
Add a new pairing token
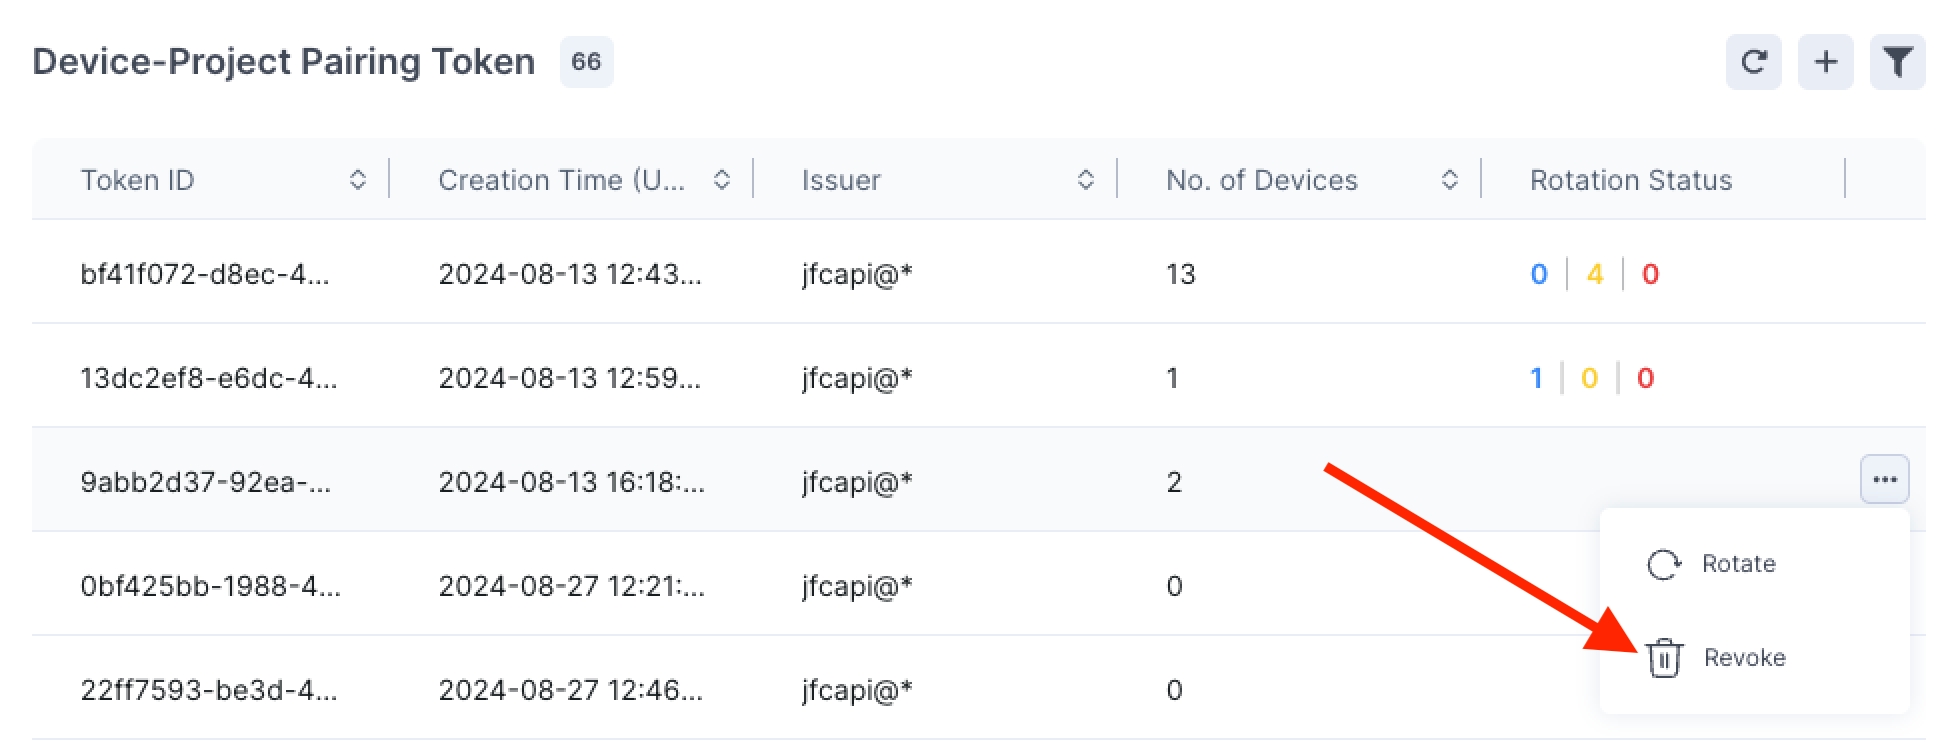pos(1825,62)
